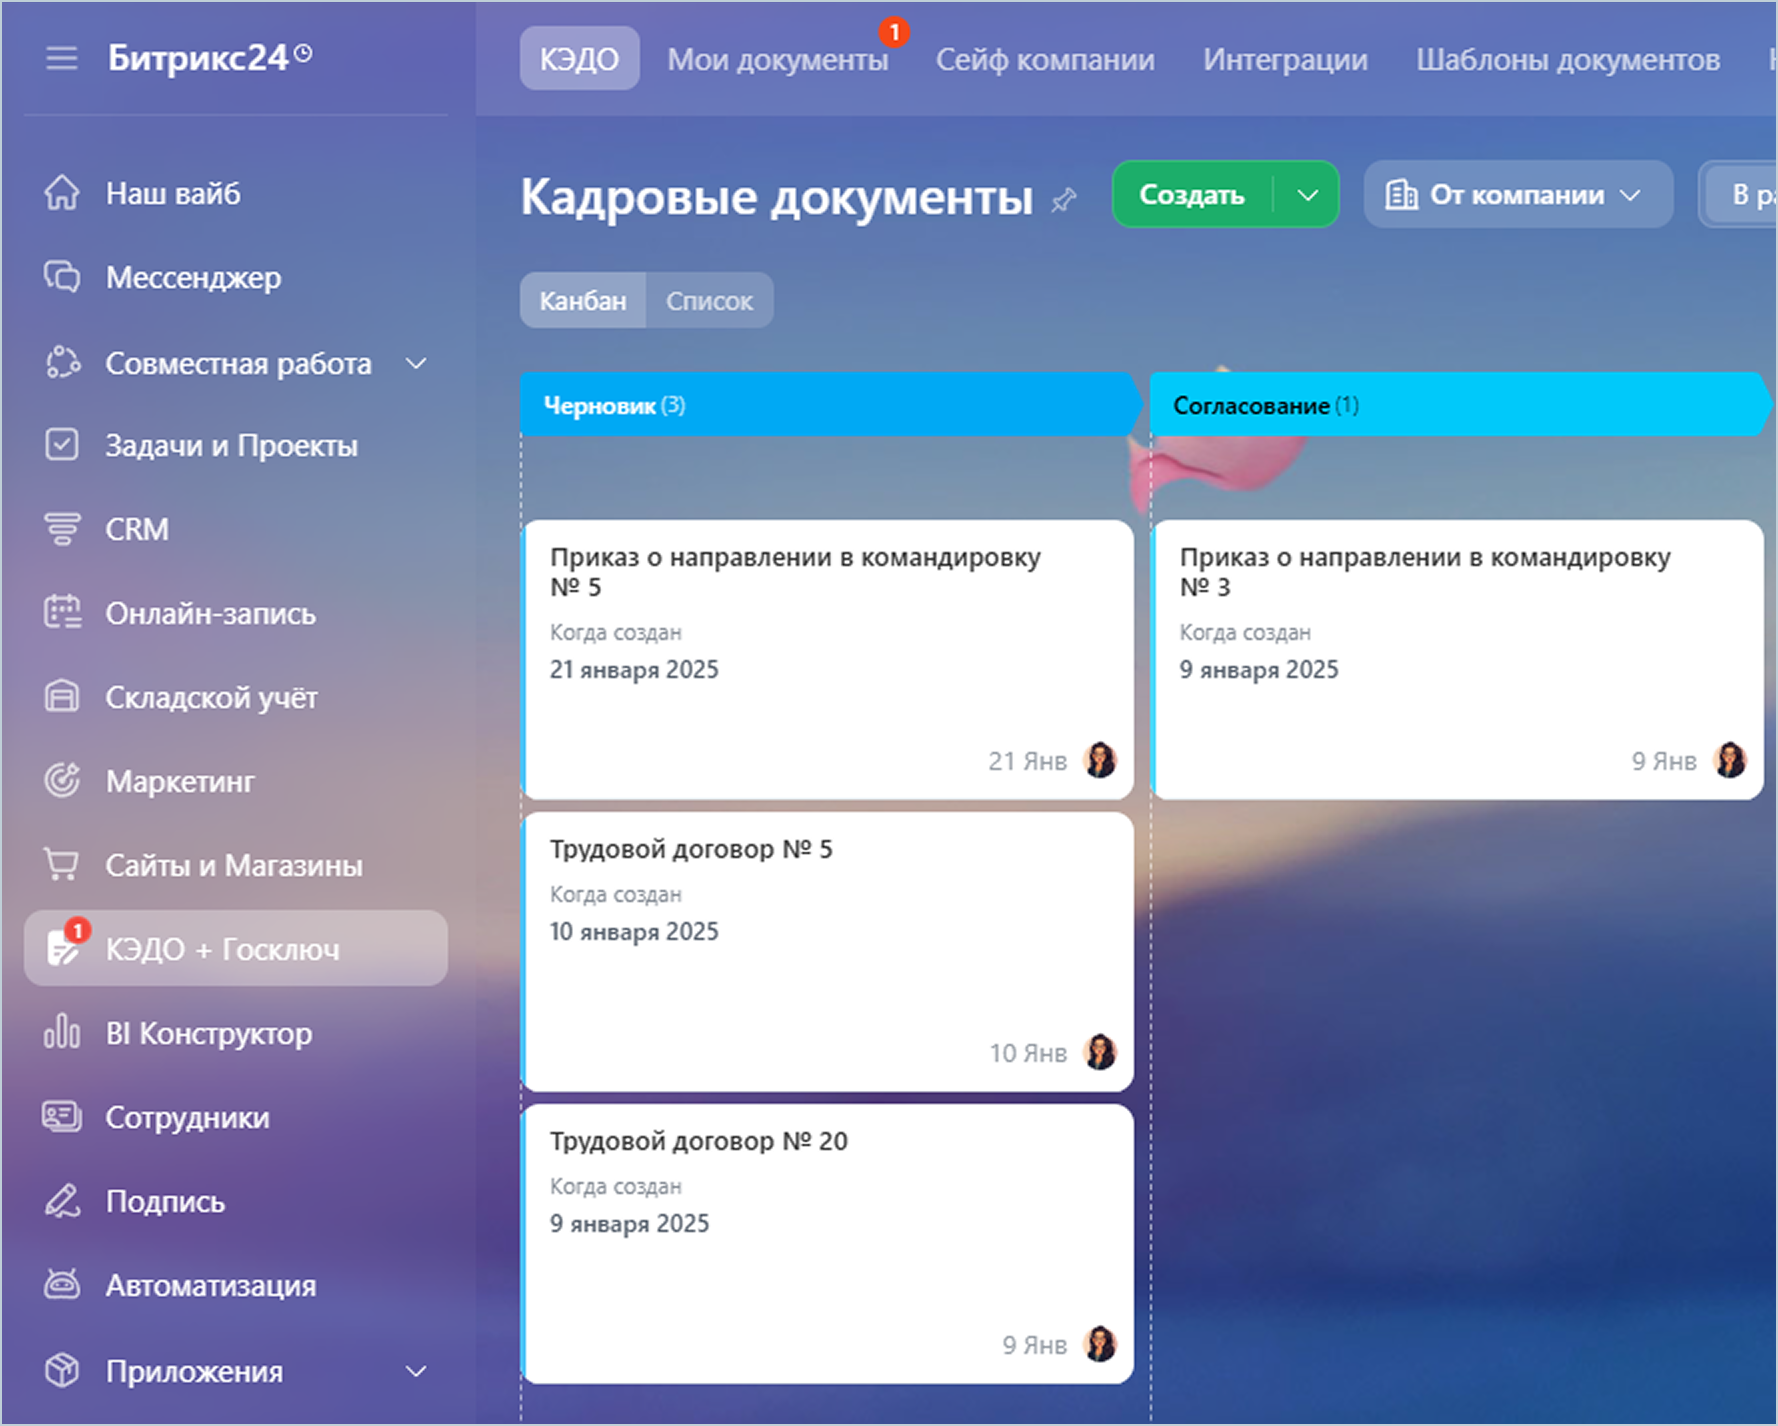Click the green Создать button

coord(1192,195)
